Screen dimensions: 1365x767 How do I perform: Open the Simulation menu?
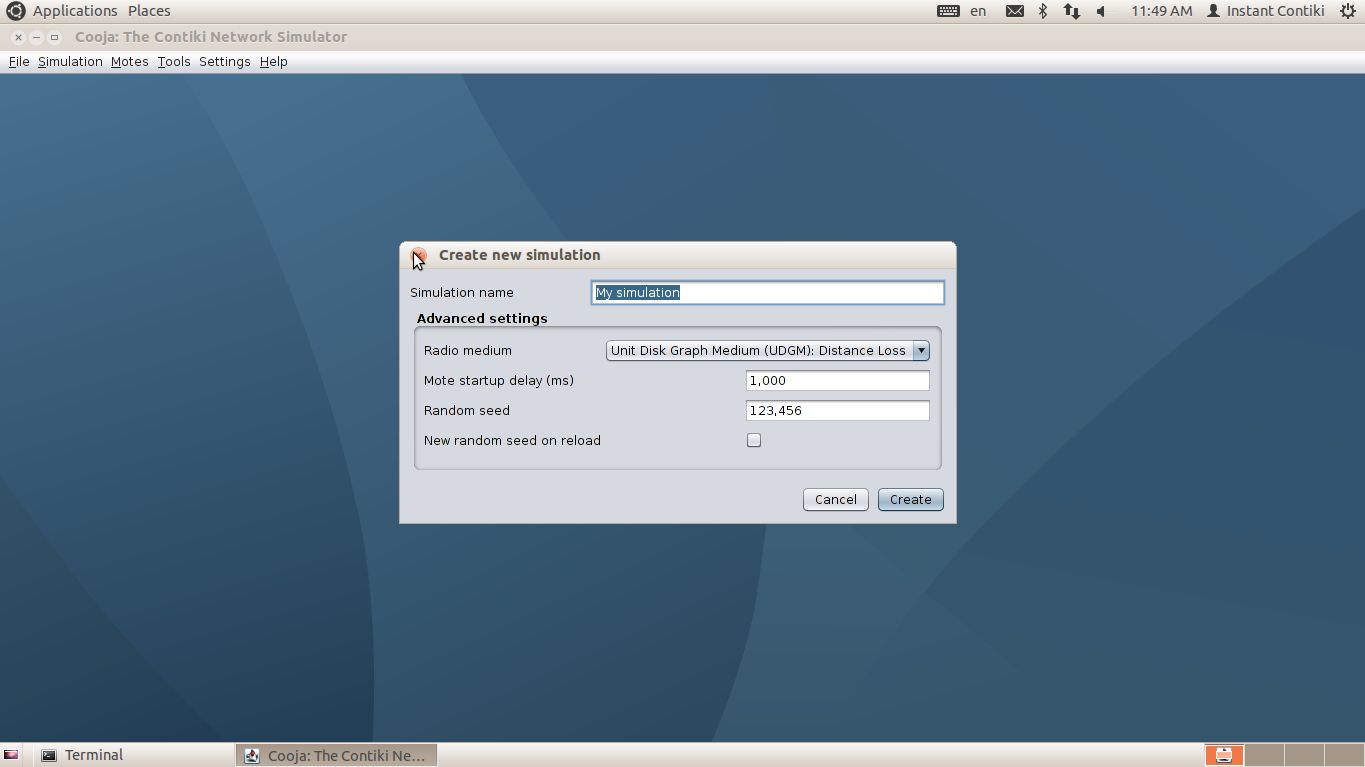(70, 62)
